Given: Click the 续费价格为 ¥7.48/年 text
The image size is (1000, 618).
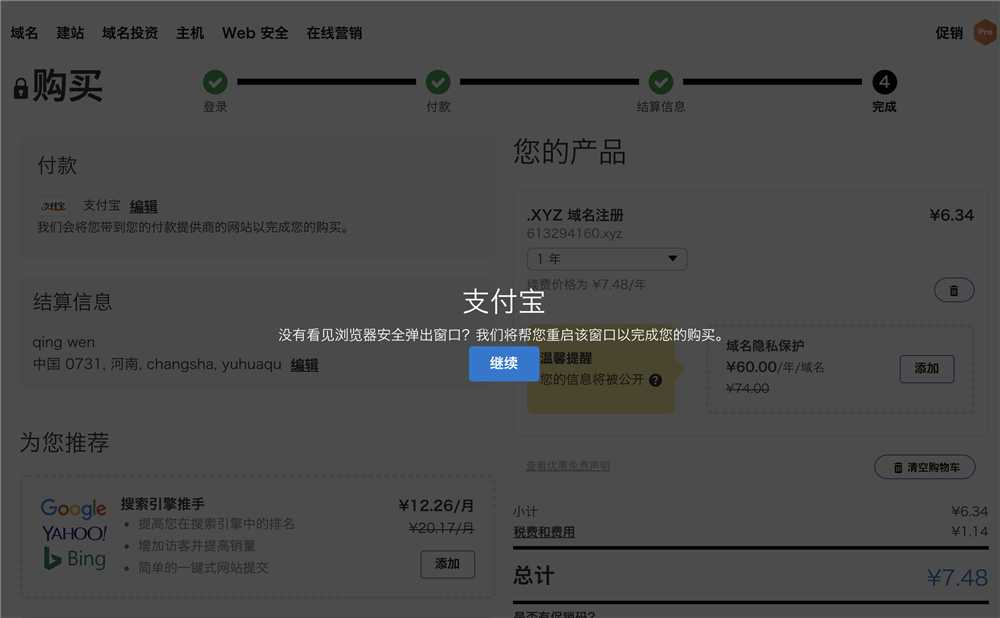Looking at the screenshot, I should click(x=586, y=284).
